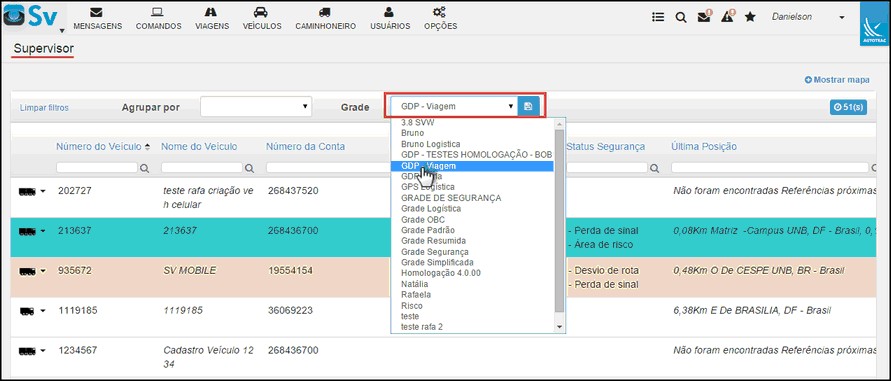Select 3.8 SVW from the grade list
The width and height of the screenshot is (891, 381).
click(418, 122)
